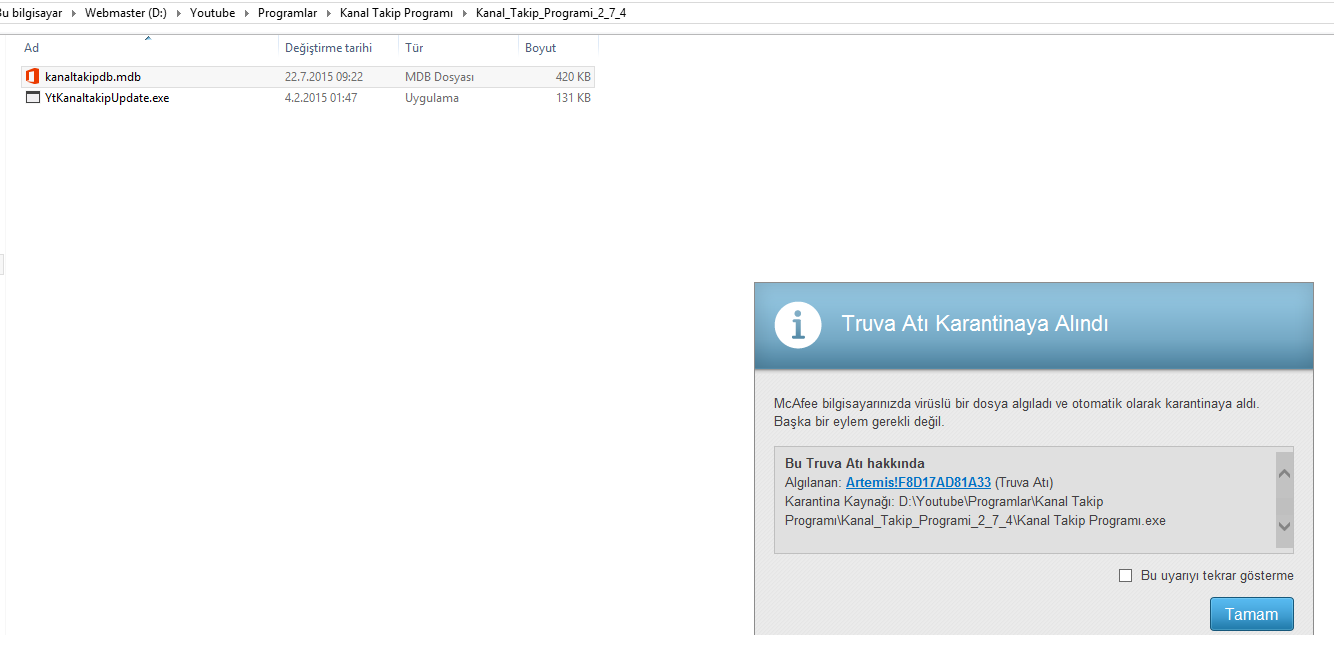1334x648 pixels.
Task: Open Programlar folder from breadcrumb path
Action: coord(287,14)
